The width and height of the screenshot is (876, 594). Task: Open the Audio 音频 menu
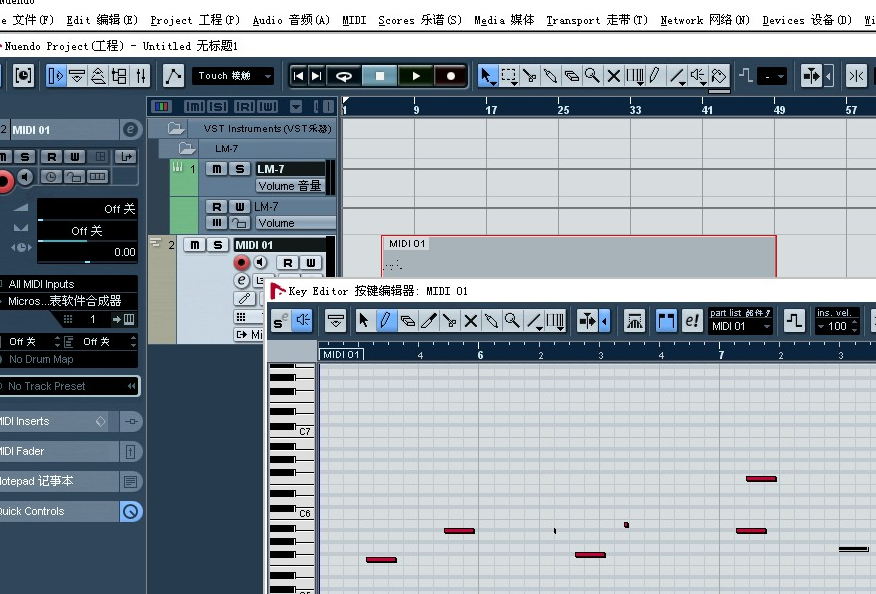click(291, 21)
